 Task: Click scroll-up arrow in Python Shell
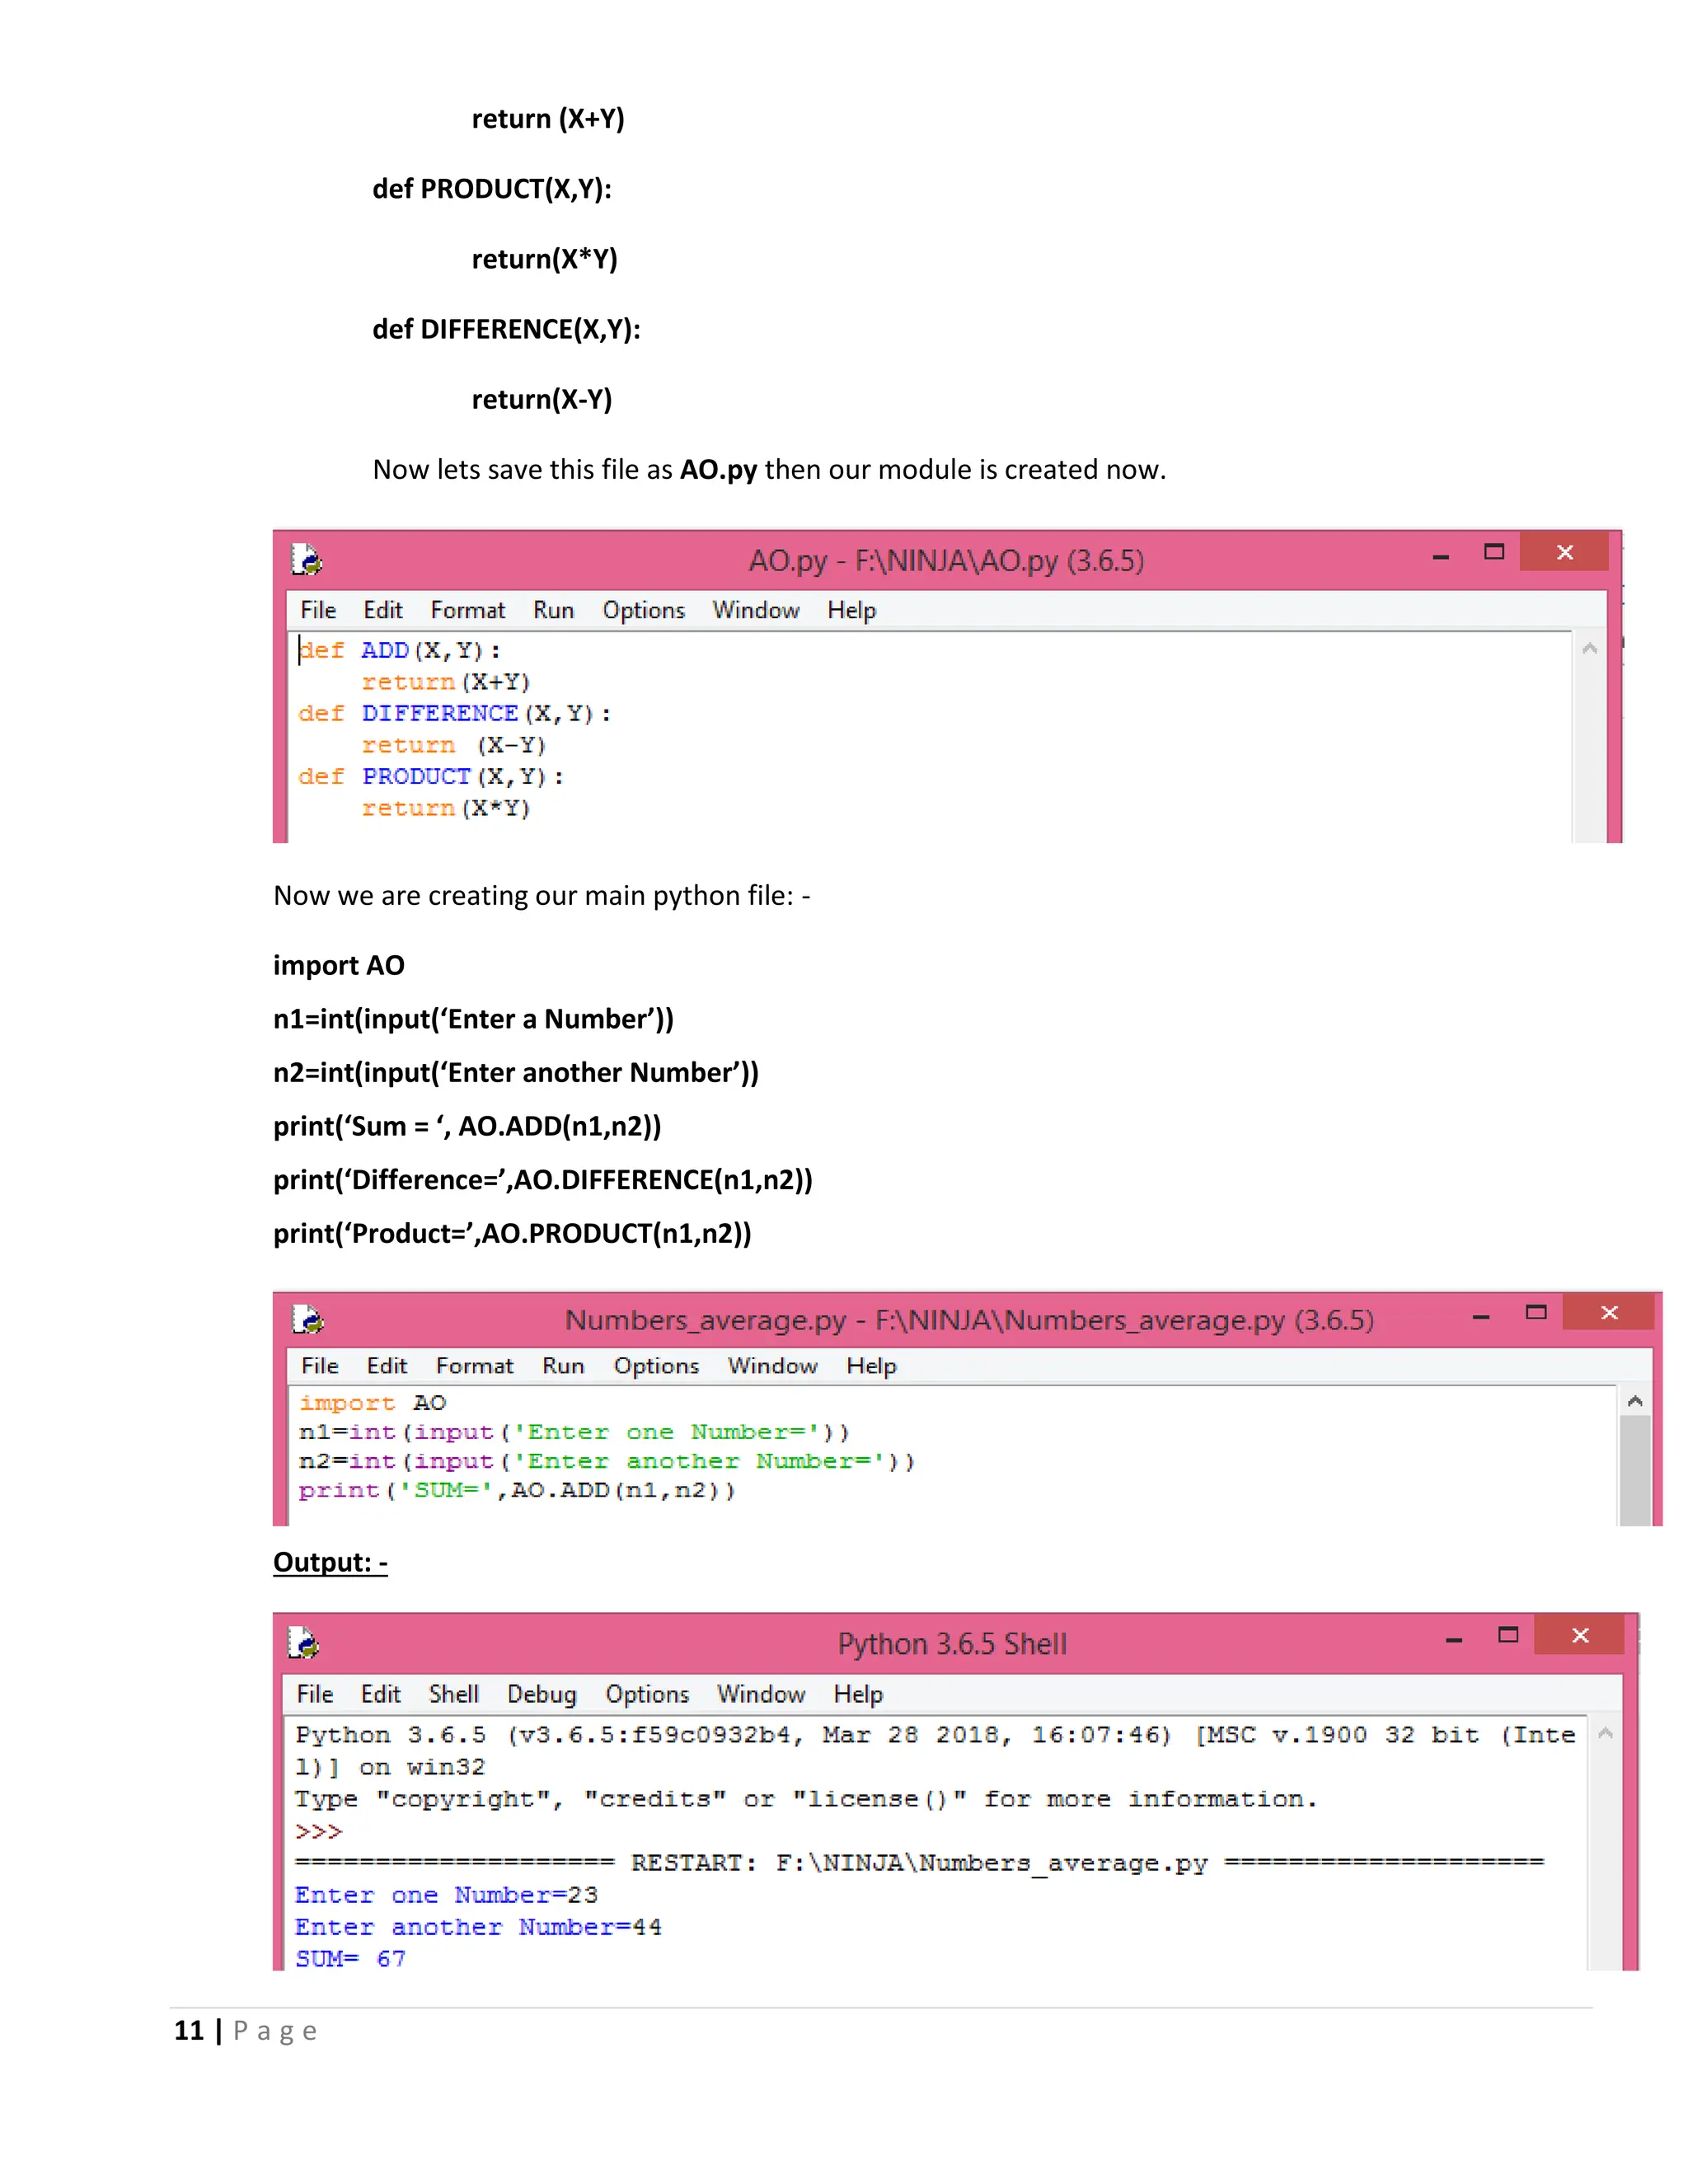click(1605, 1733)
